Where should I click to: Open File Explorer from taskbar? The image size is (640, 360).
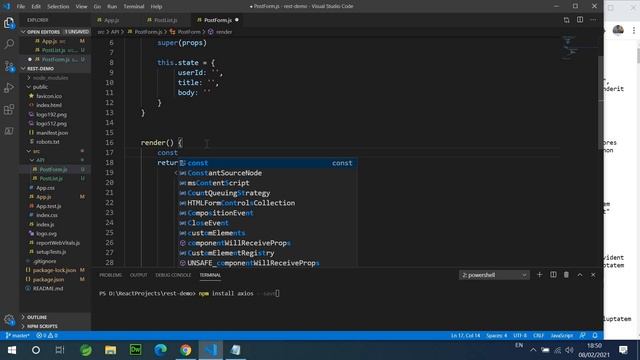111,350
